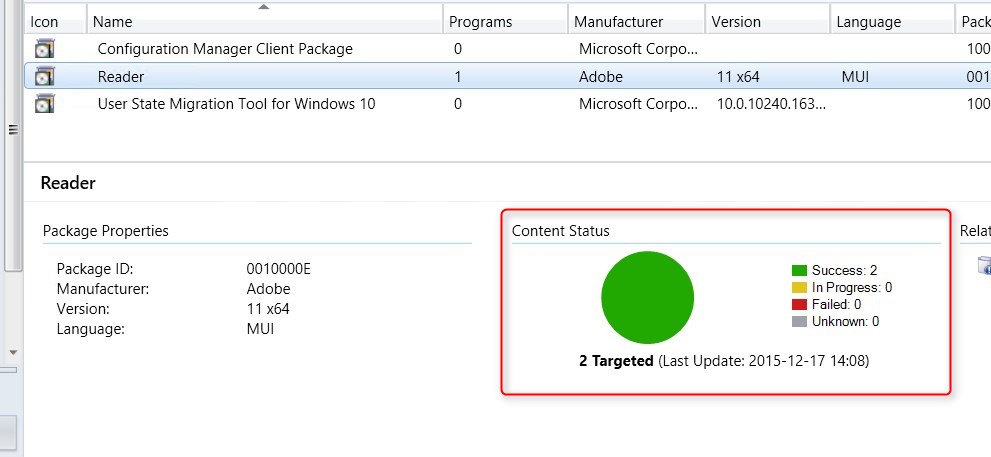The width and height of the screenshot is (991, 457).
Task: Click the Programs count 1 for Reader
Action: pos(458,77)
